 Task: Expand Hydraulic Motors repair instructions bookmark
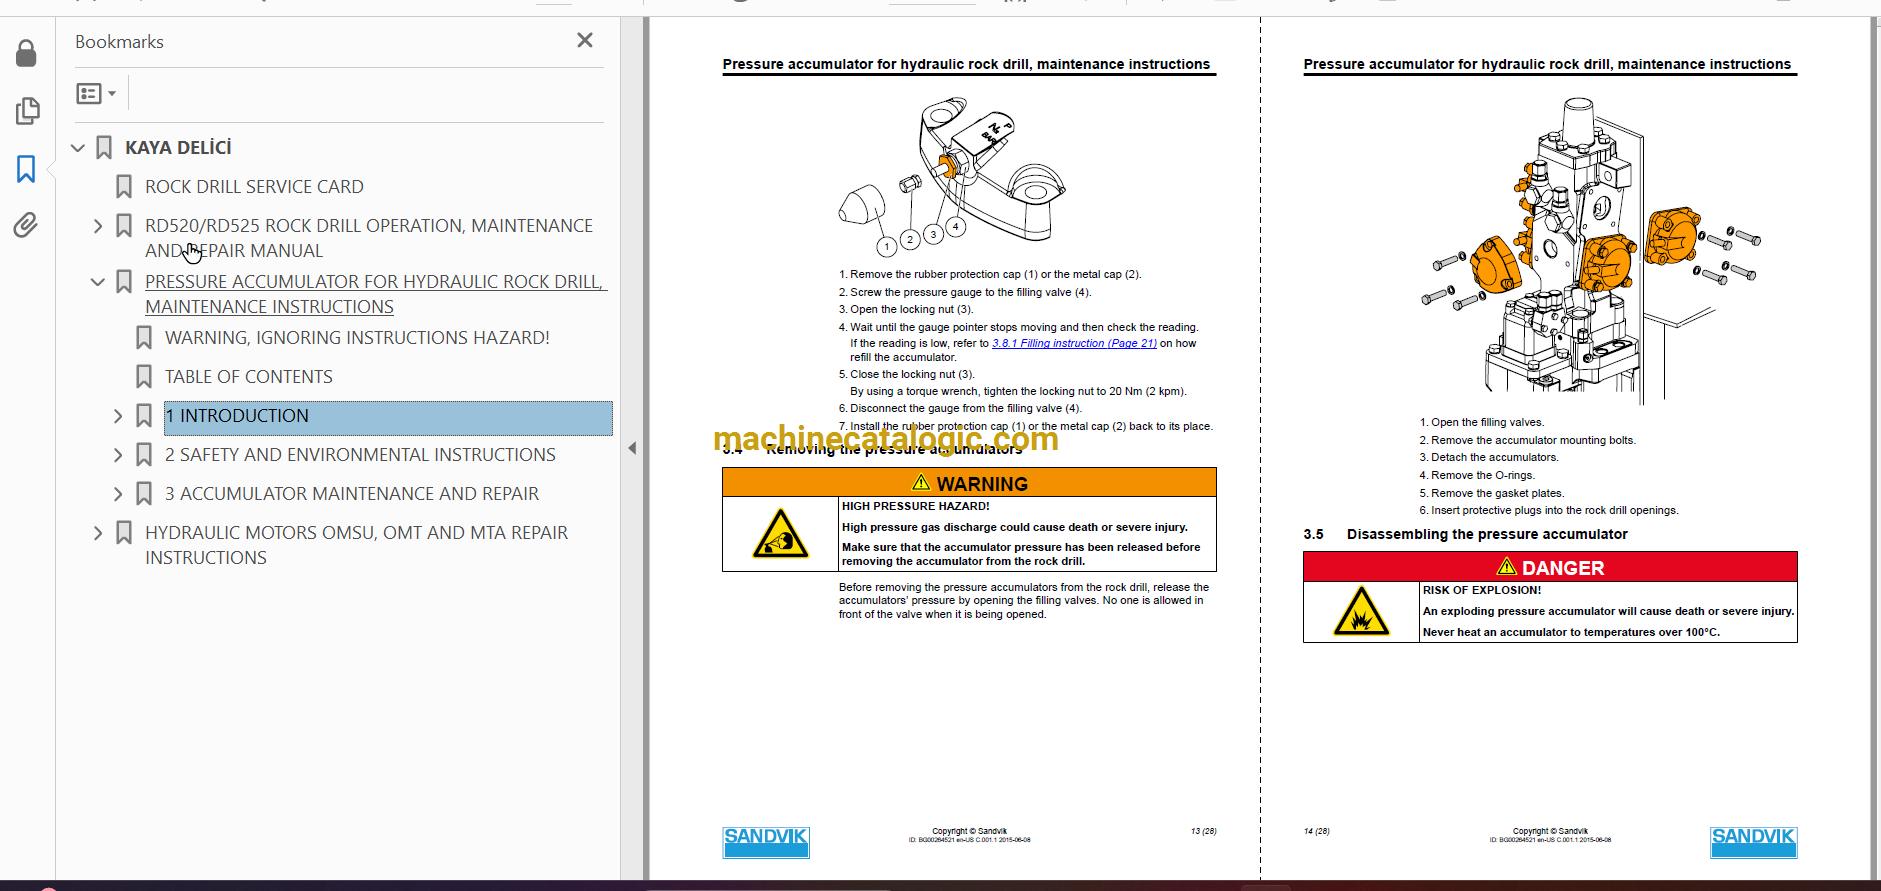coord(98,533)
